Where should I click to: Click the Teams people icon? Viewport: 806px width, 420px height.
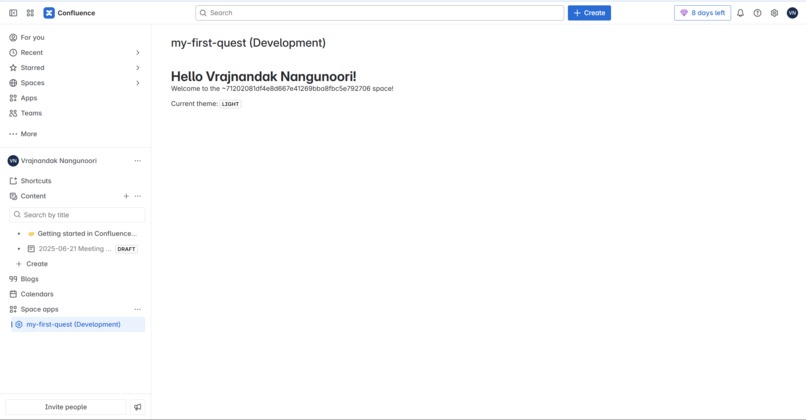(13, 113)
